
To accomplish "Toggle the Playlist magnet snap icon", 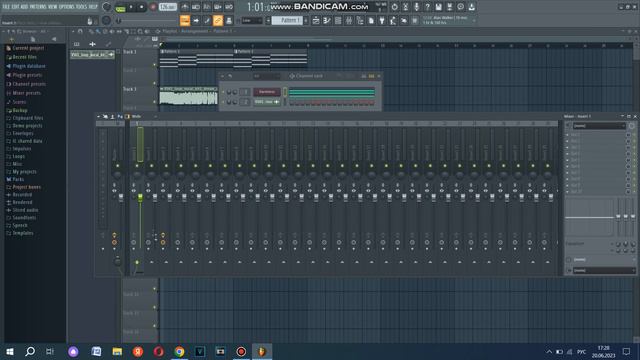I will pos(80,31).
